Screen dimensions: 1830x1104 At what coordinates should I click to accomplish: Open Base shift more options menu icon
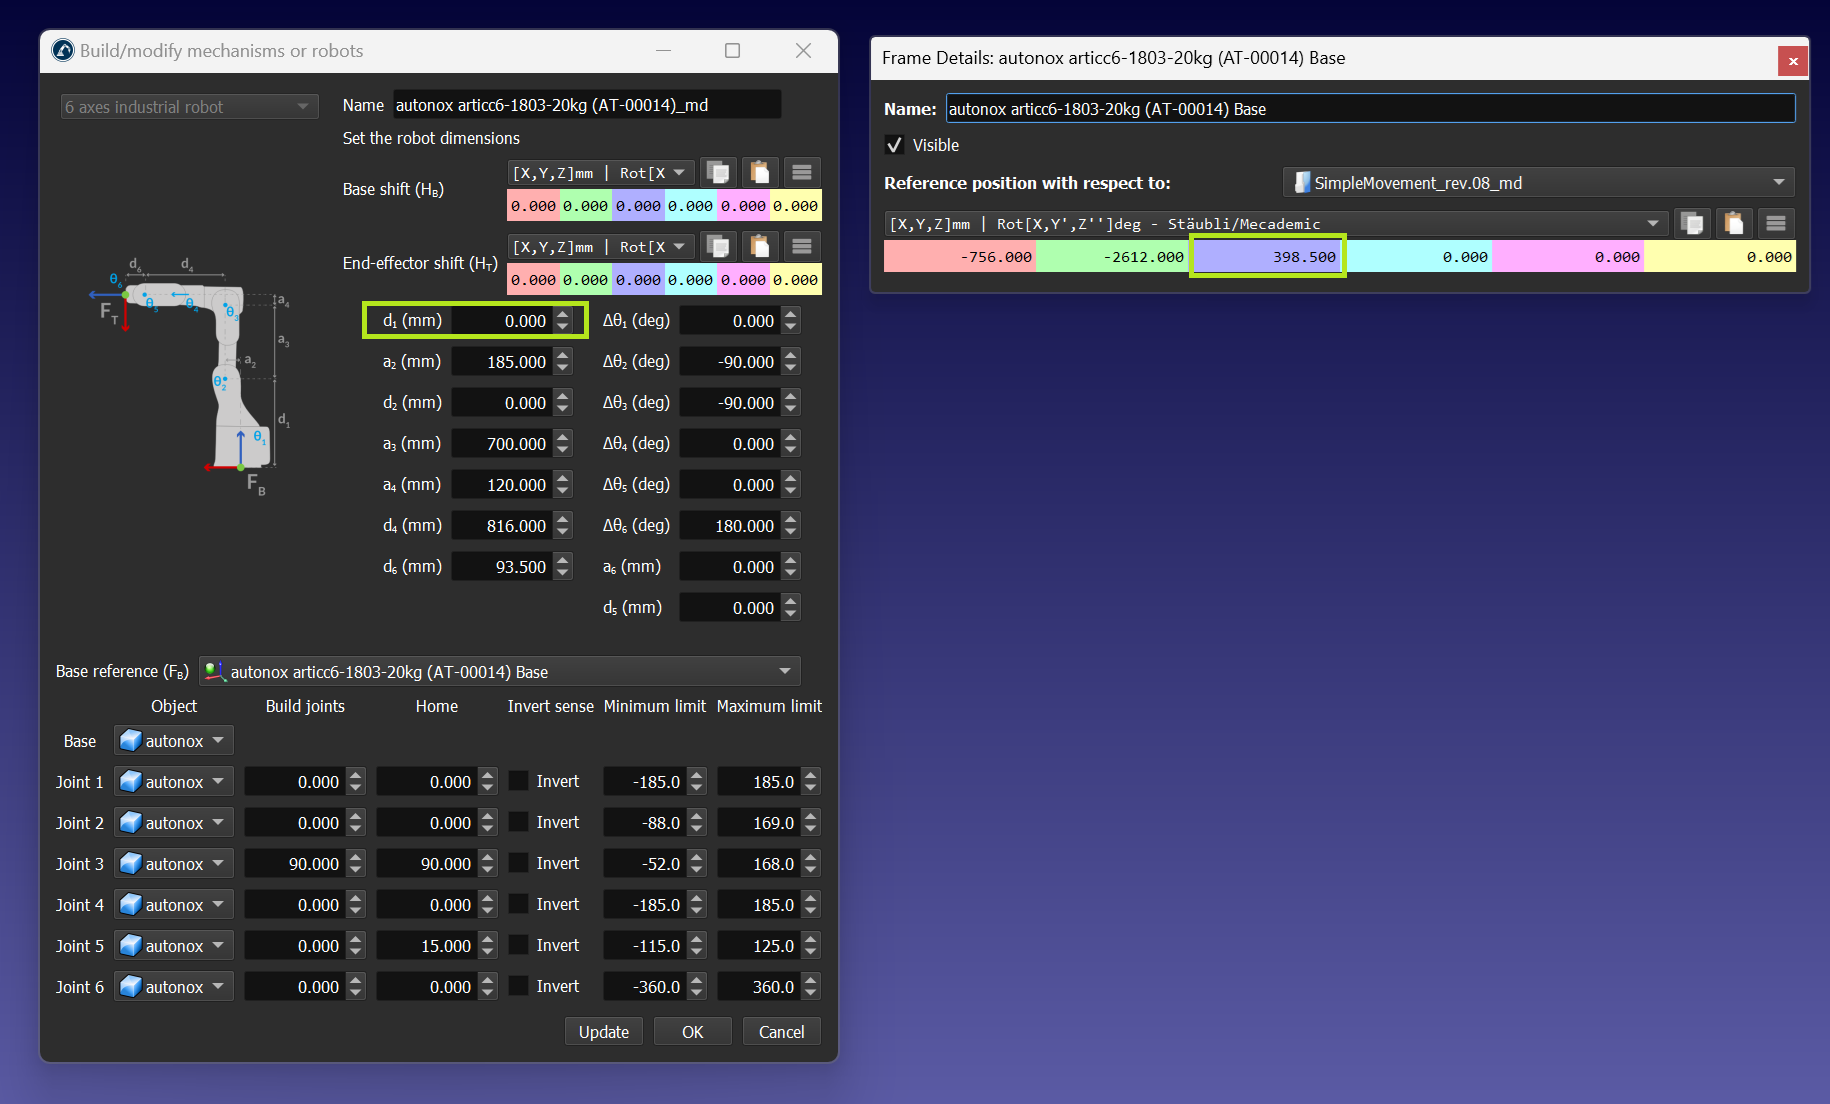coord(802,172)
